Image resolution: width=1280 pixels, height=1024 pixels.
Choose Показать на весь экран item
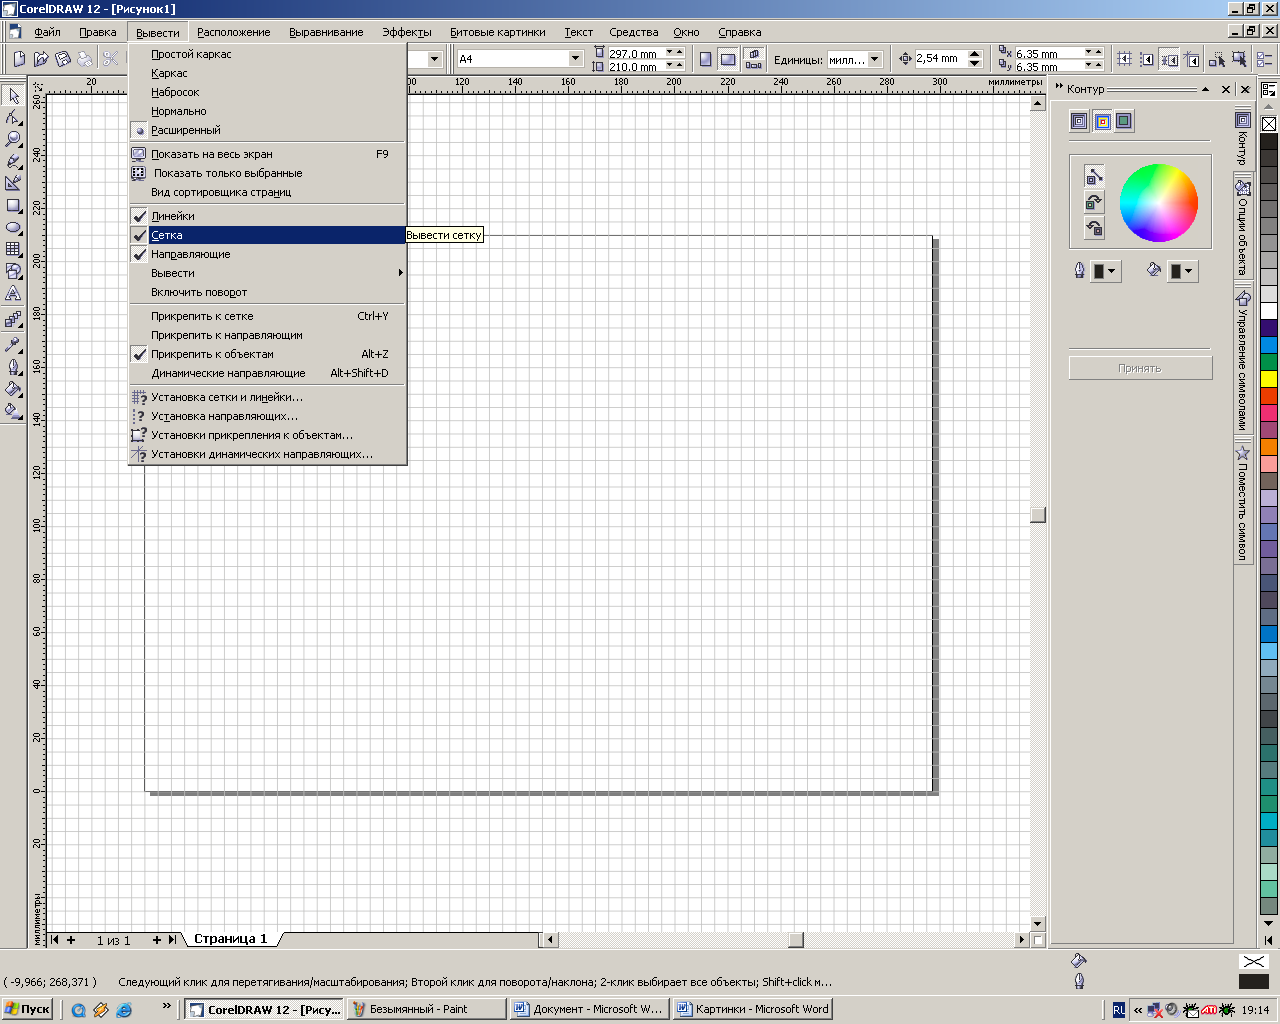pyautogui.click(x=267, y=154)
